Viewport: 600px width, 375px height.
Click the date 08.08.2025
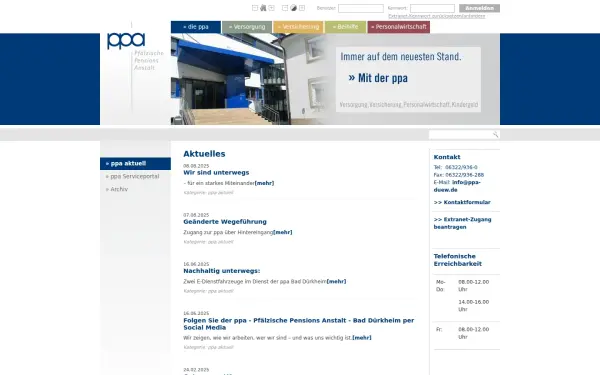[x=196, y=166]
